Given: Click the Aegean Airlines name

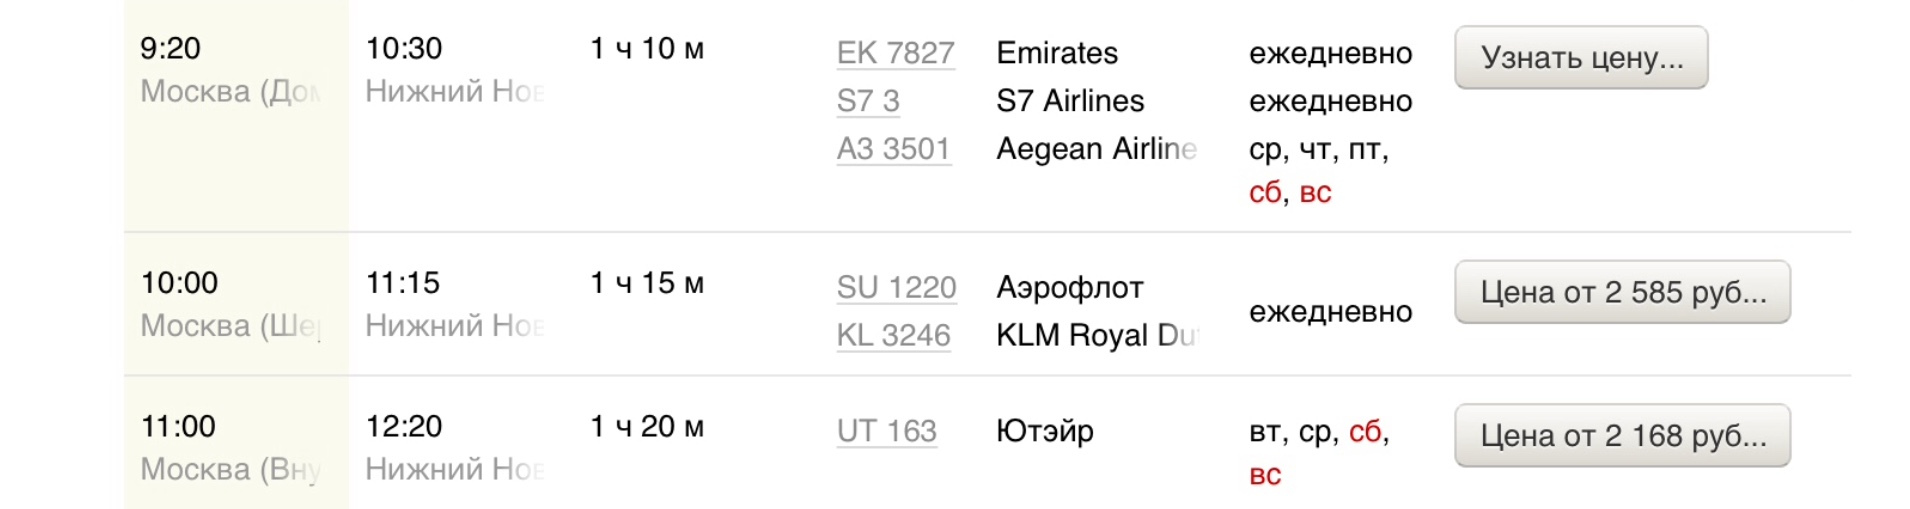Looking at the screenshot, I should tap(1096, 149).
